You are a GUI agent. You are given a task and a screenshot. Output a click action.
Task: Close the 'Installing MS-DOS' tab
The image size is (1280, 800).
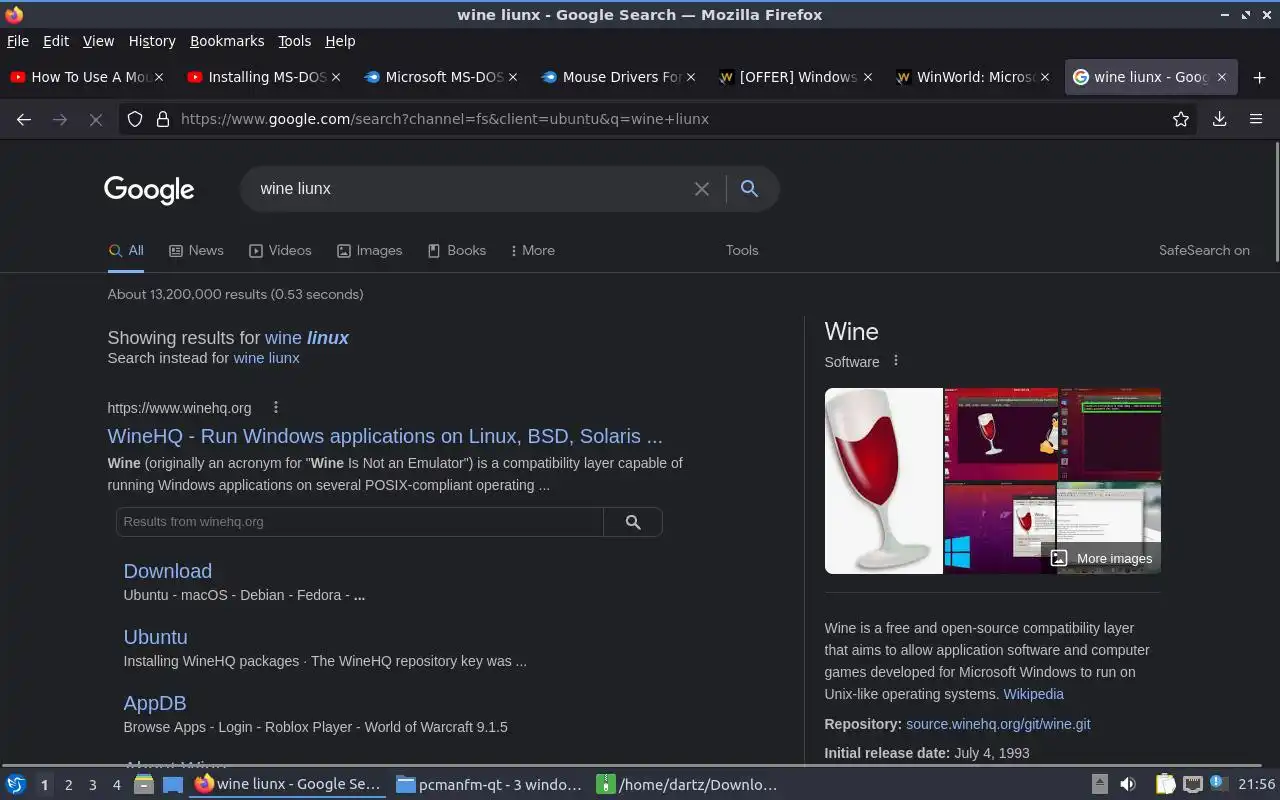click(336, 77)
